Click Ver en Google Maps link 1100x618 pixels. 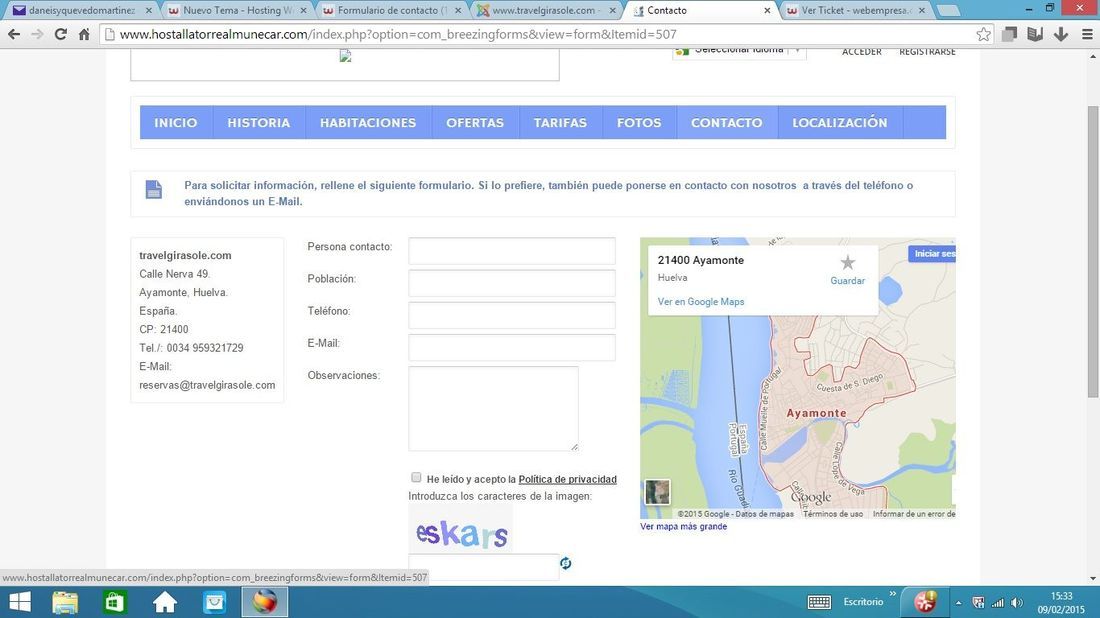point(701,302)
